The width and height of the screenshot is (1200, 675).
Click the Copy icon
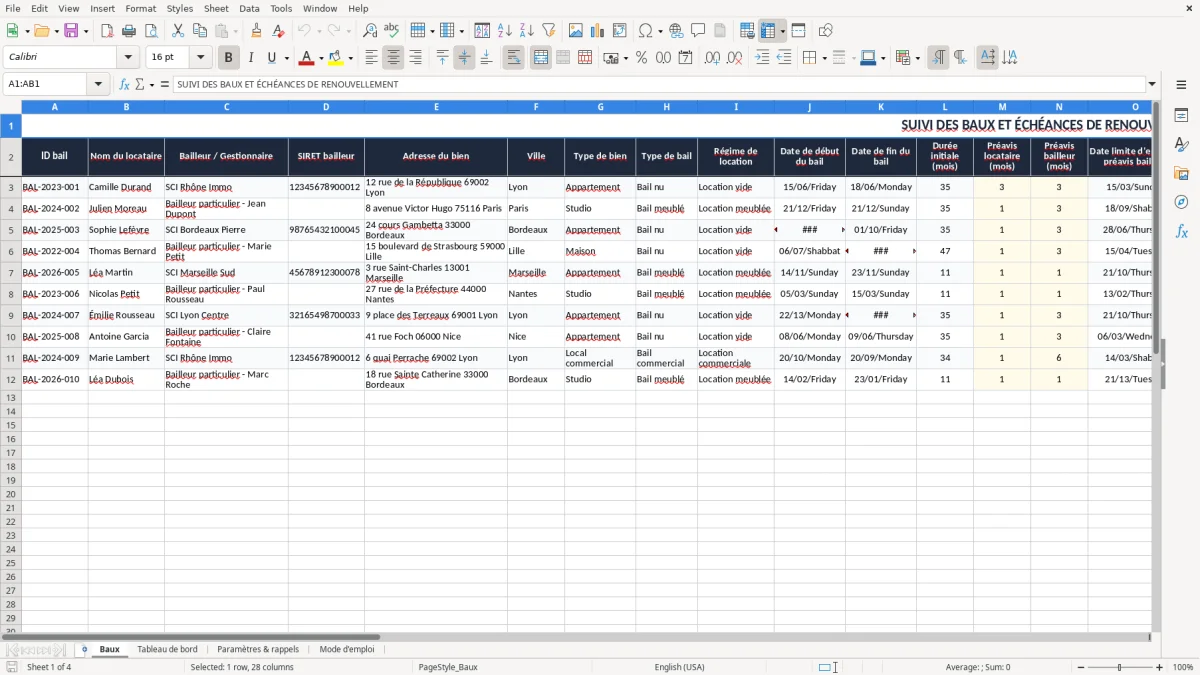[x=199, y=31]
